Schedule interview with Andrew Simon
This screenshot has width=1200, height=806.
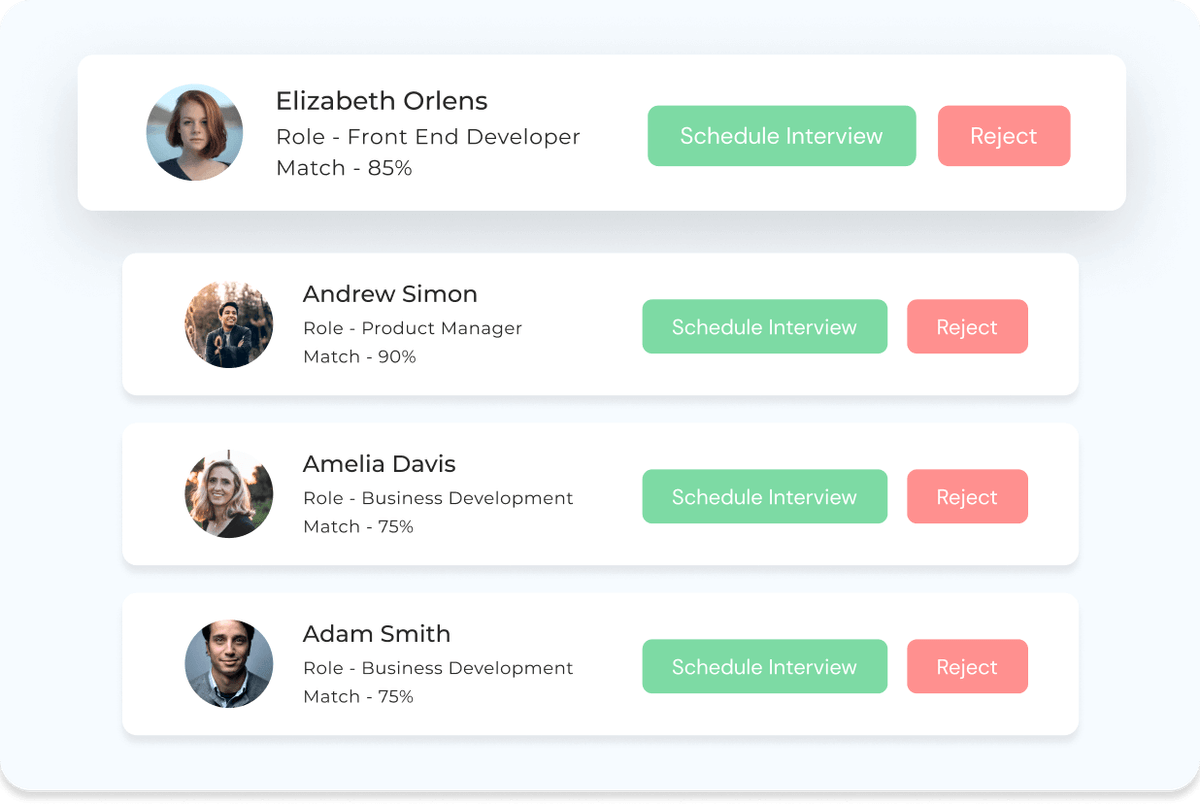(x=765, y=327)
